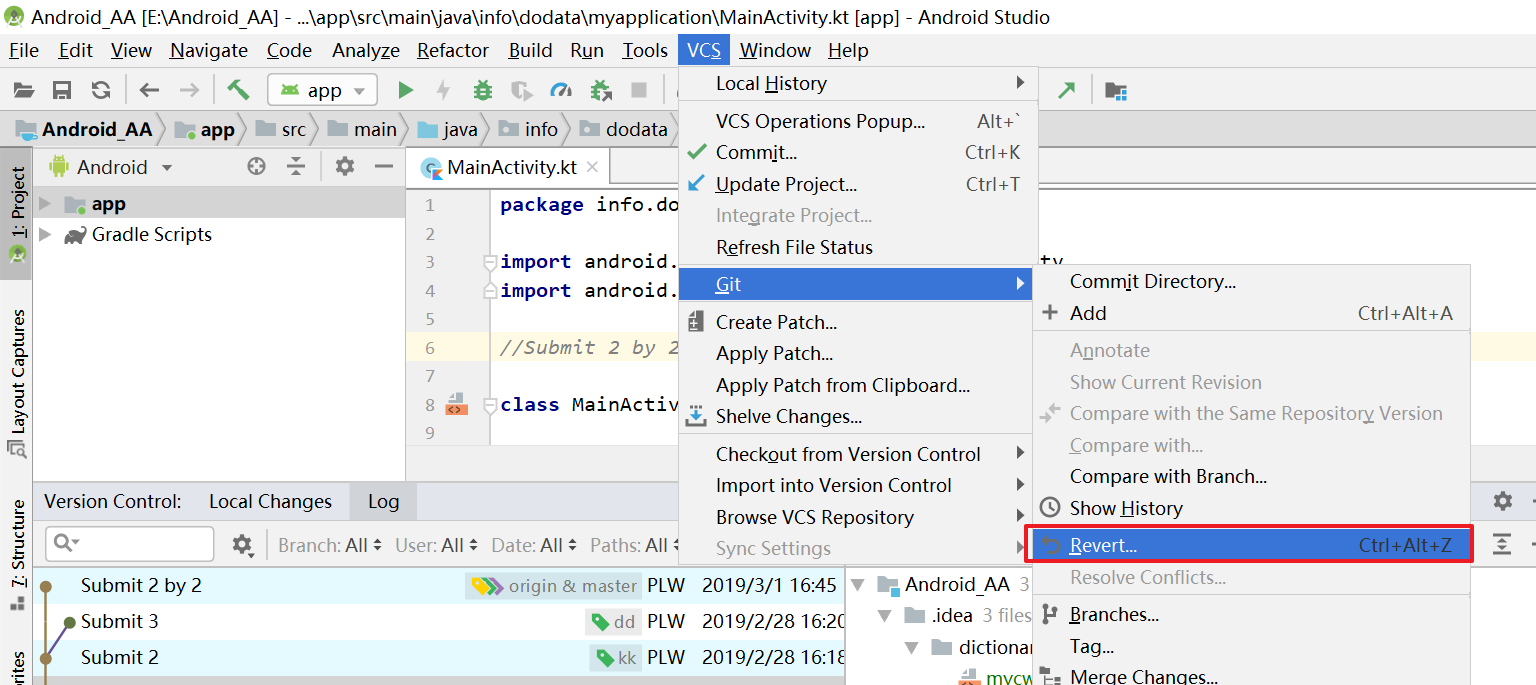Image resolution: width=1536 pixels, height=685 pixels.
Task: Close the MainActivity.kt tab
Action: tap(592, 168)
